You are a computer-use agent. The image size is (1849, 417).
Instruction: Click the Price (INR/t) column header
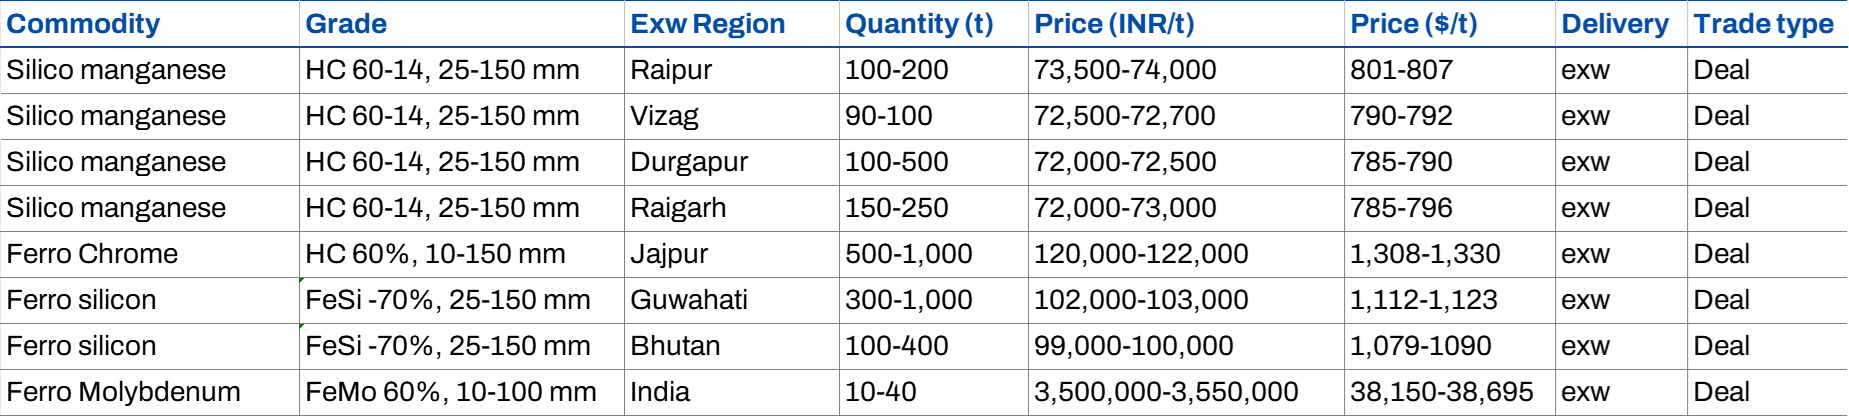point(1114,24)
